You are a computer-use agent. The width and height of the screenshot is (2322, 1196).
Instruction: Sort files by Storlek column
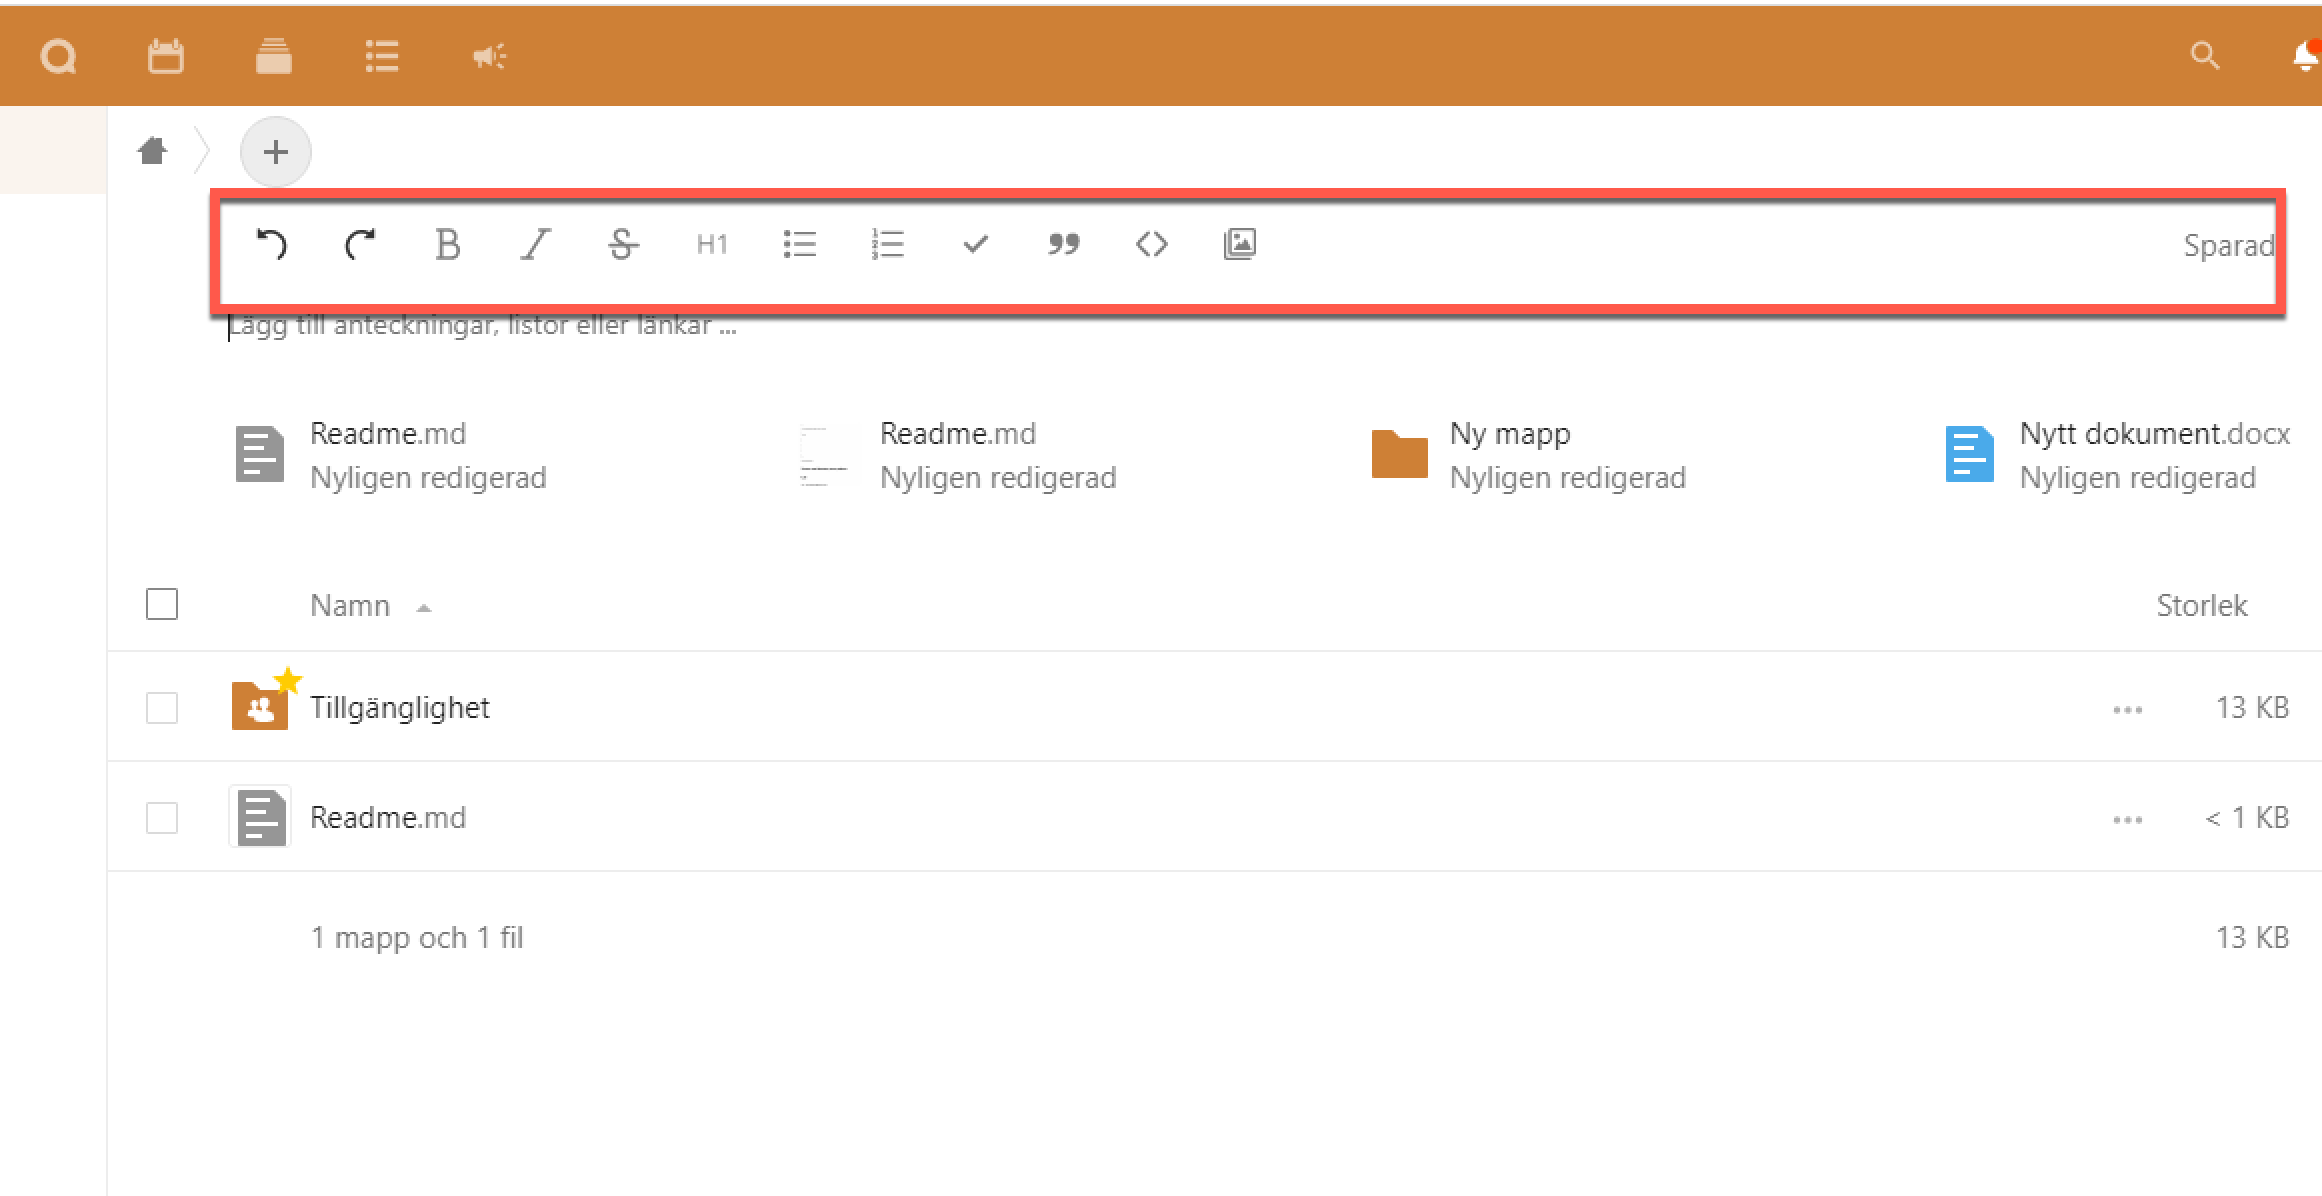point(2202,605)
